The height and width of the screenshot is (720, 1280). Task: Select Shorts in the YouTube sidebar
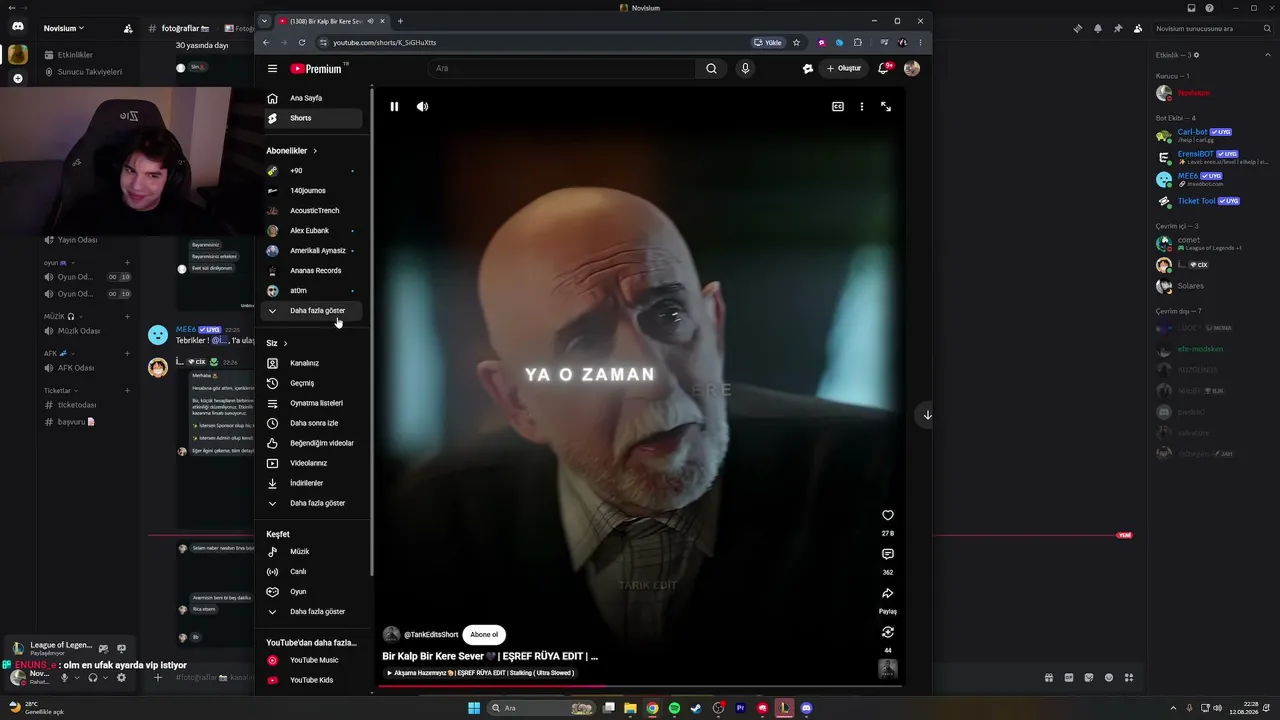(x=313, y=118)
